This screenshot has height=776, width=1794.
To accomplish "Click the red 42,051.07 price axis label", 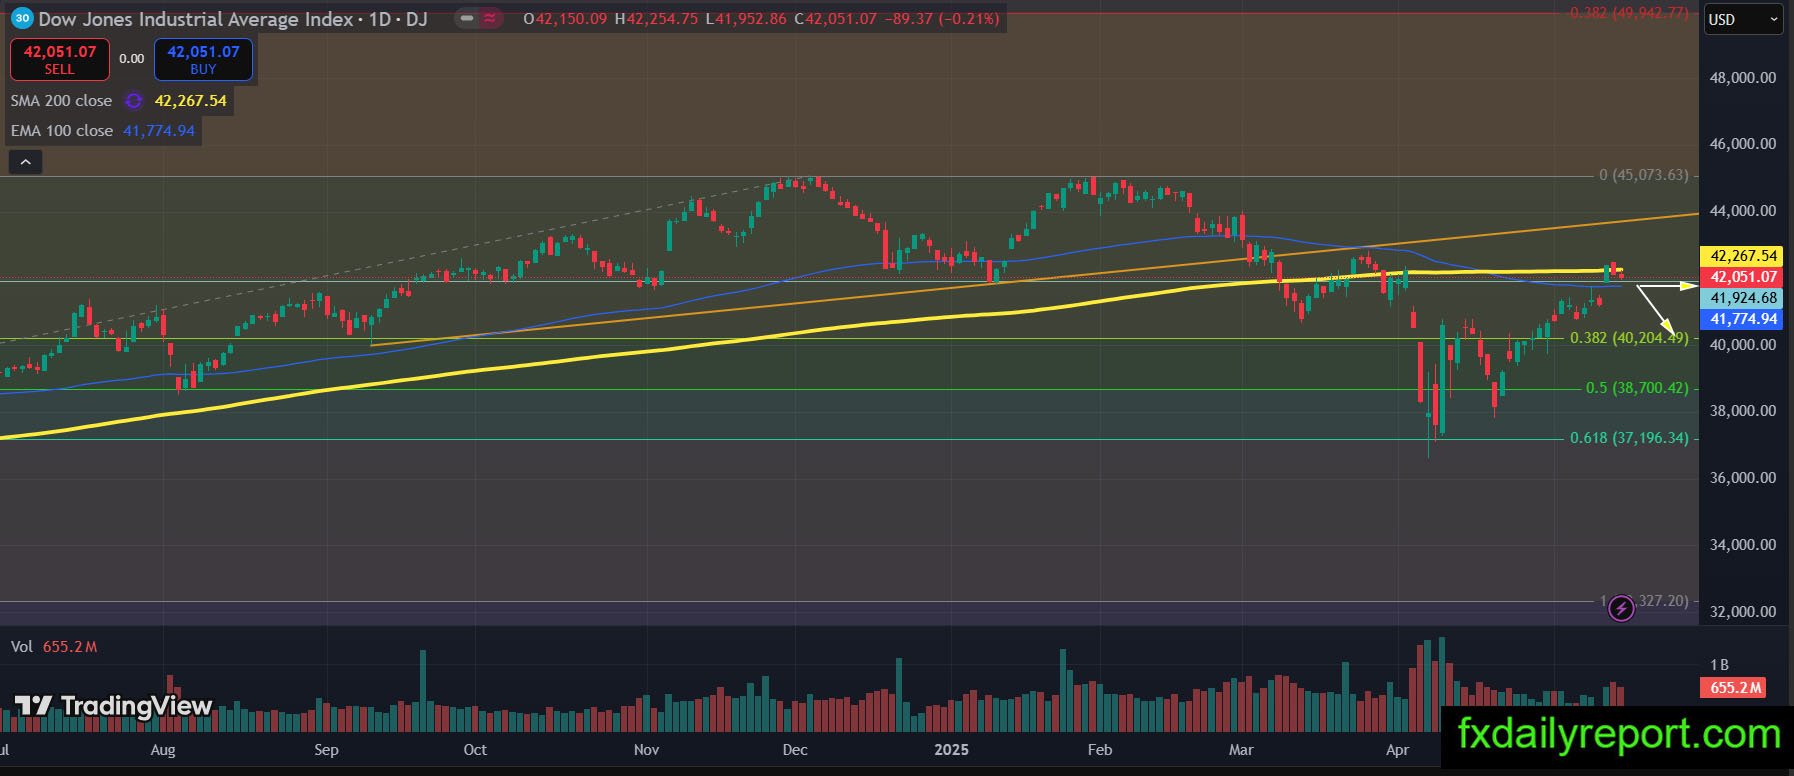I will 1744,277.
